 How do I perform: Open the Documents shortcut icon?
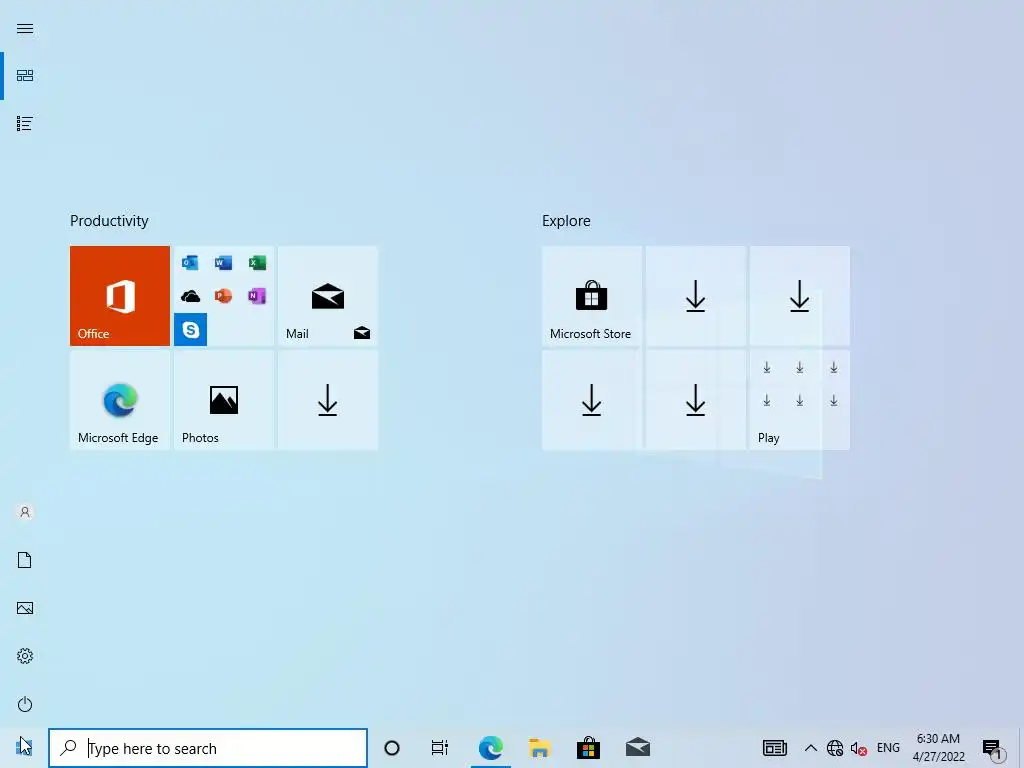tap(25, 560)
